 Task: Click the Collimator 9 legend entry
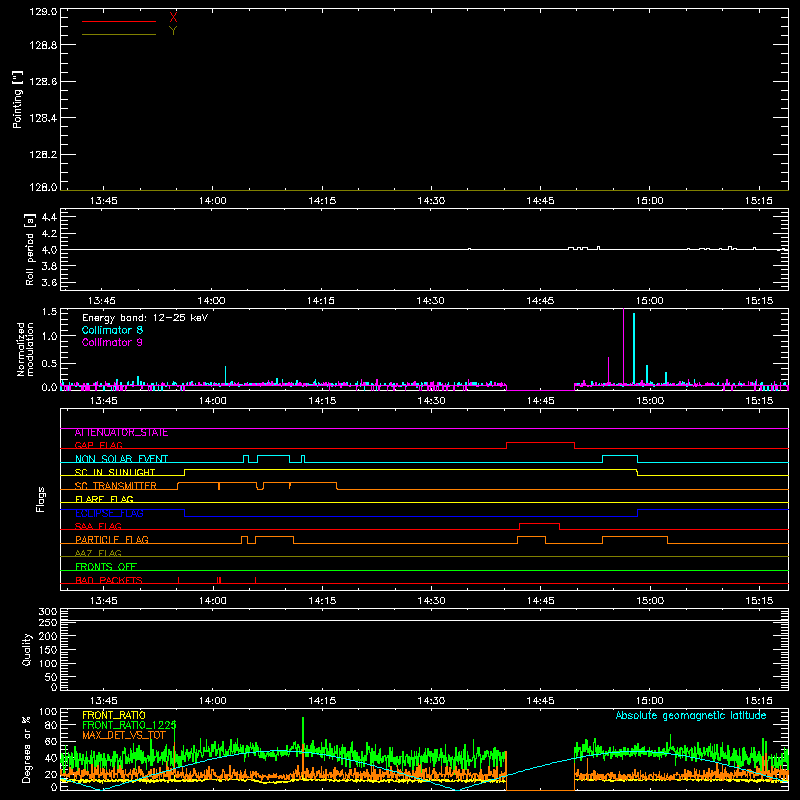pyautogui.click(x=112, y=342)
